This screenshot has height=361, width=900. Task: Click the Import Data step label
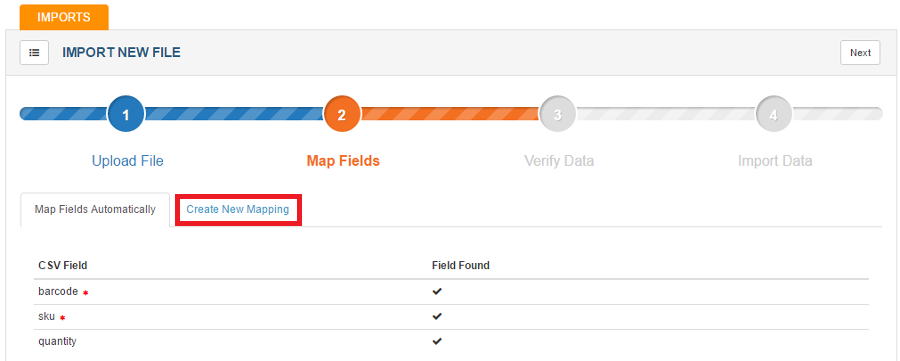[775, 161]
